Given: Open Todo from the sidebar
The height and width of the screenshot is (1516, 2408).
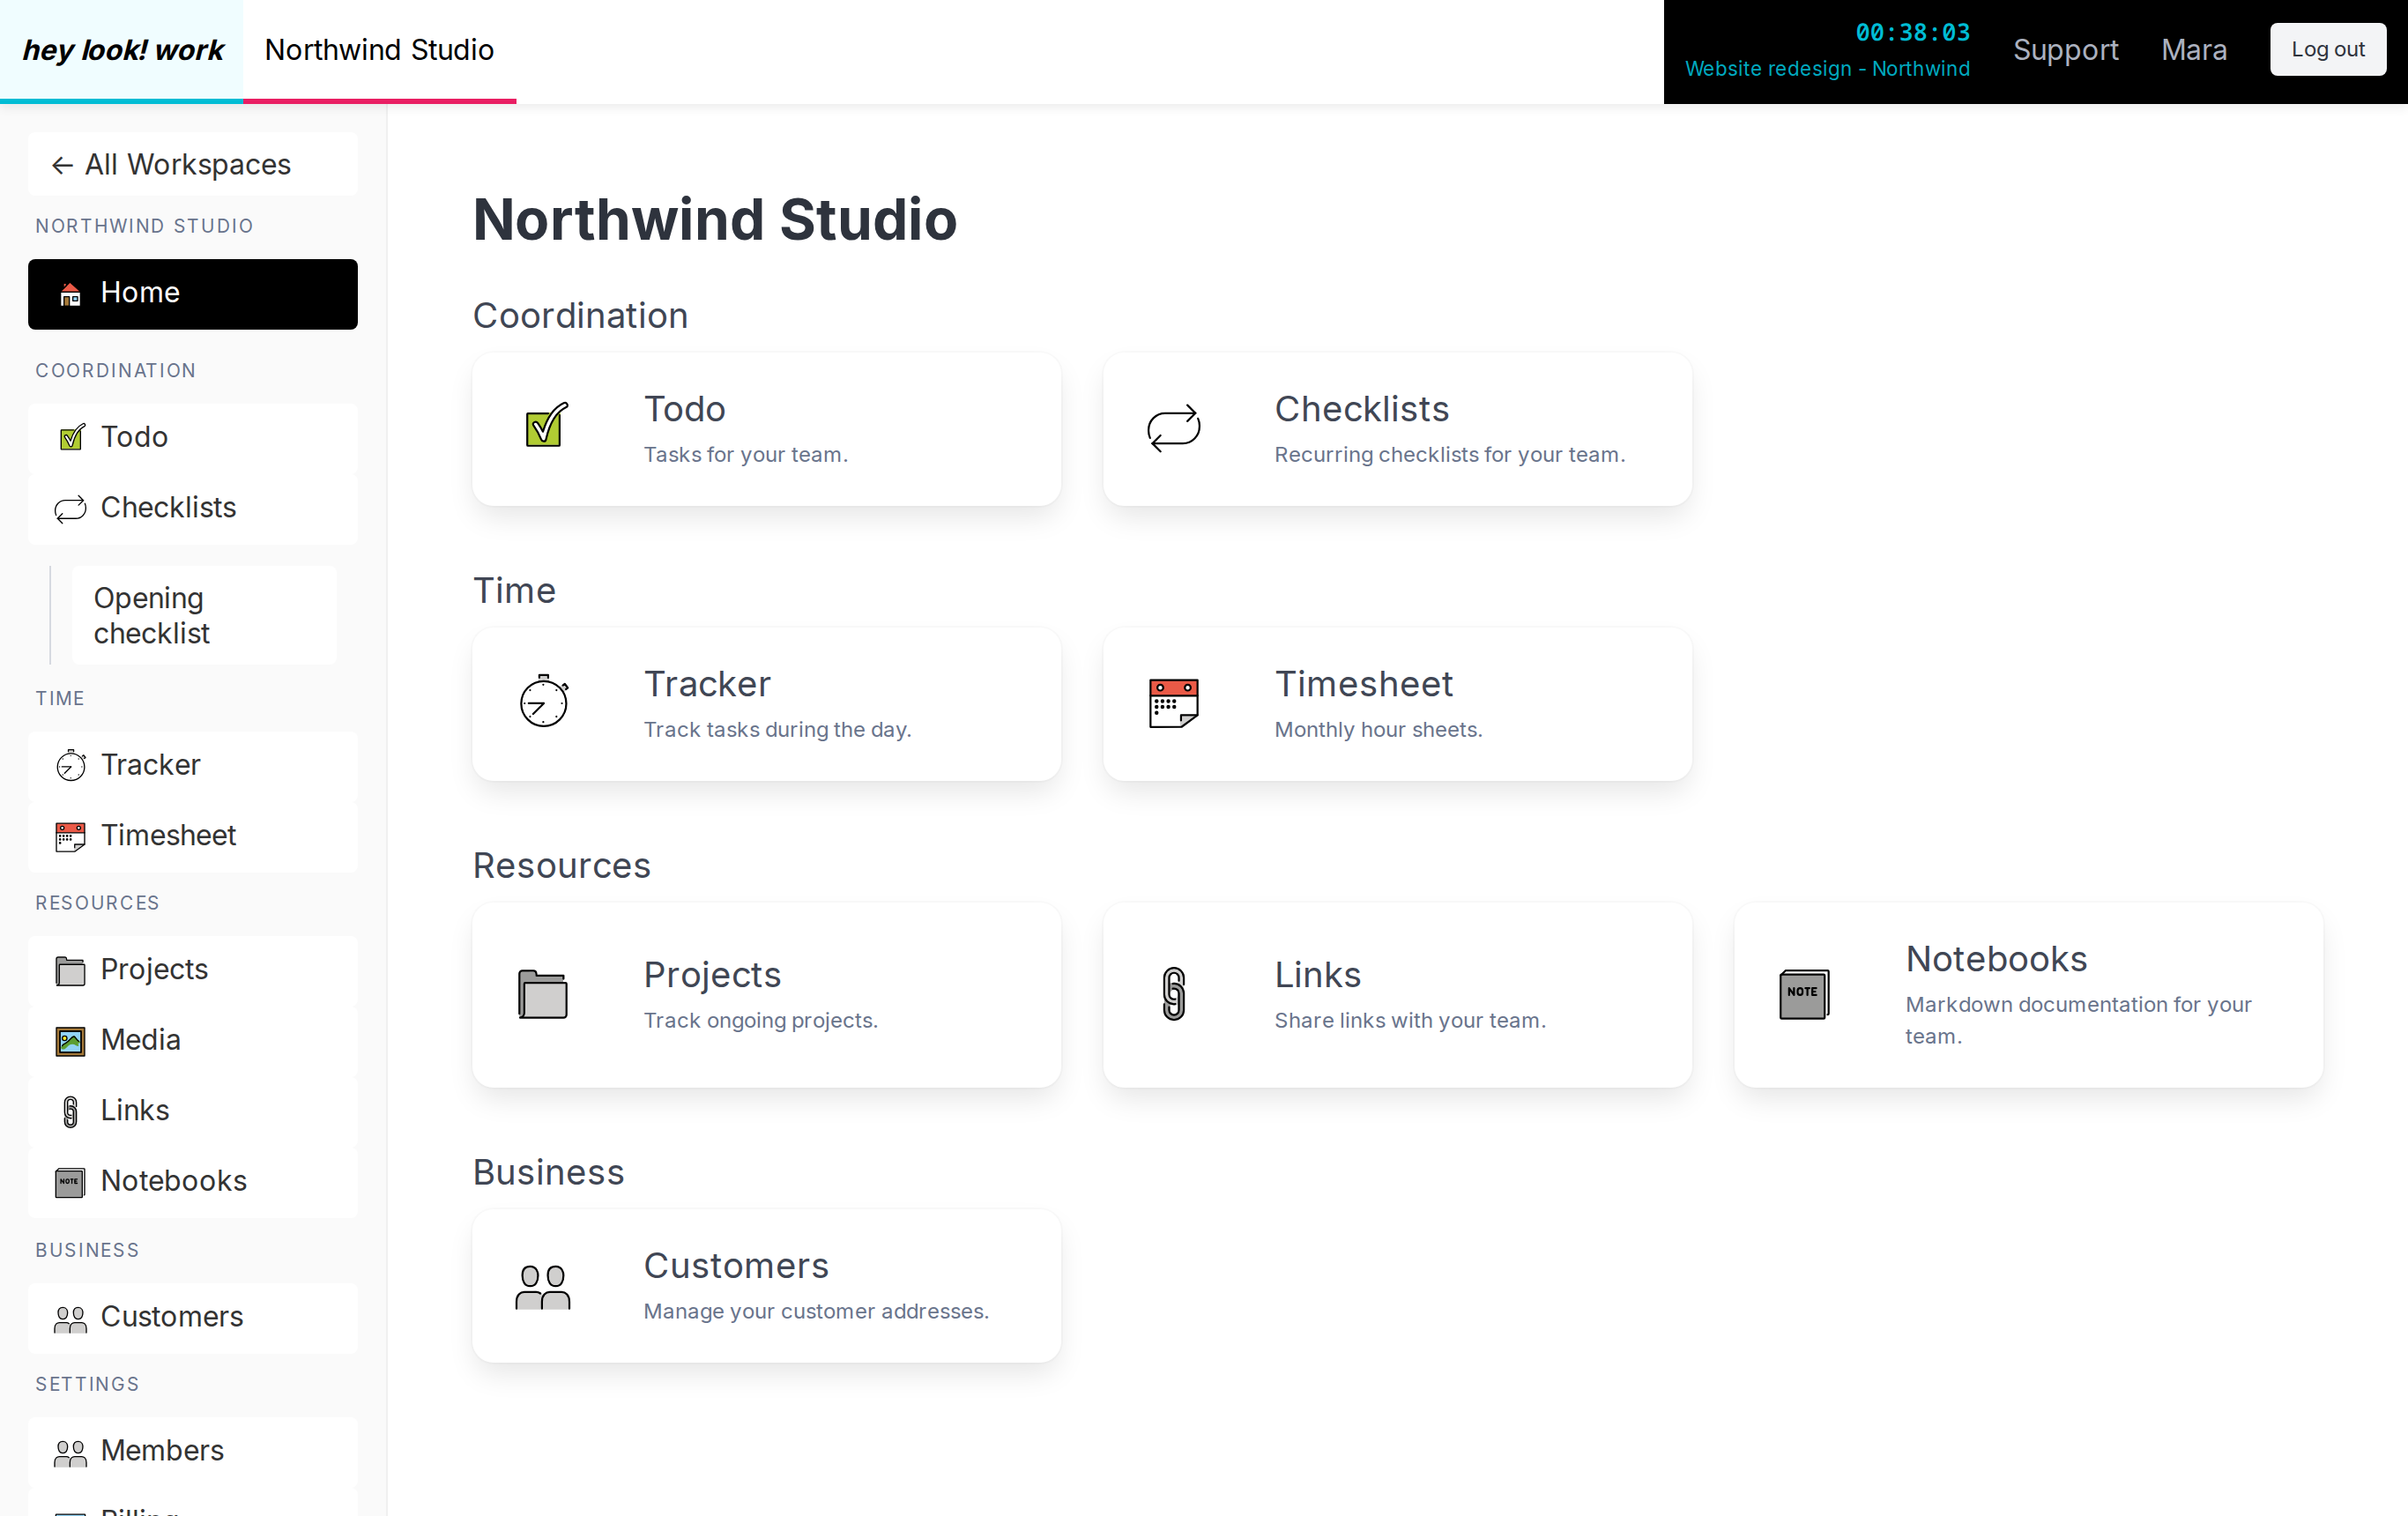Looking at the screenshot, I should pos(193,438).
